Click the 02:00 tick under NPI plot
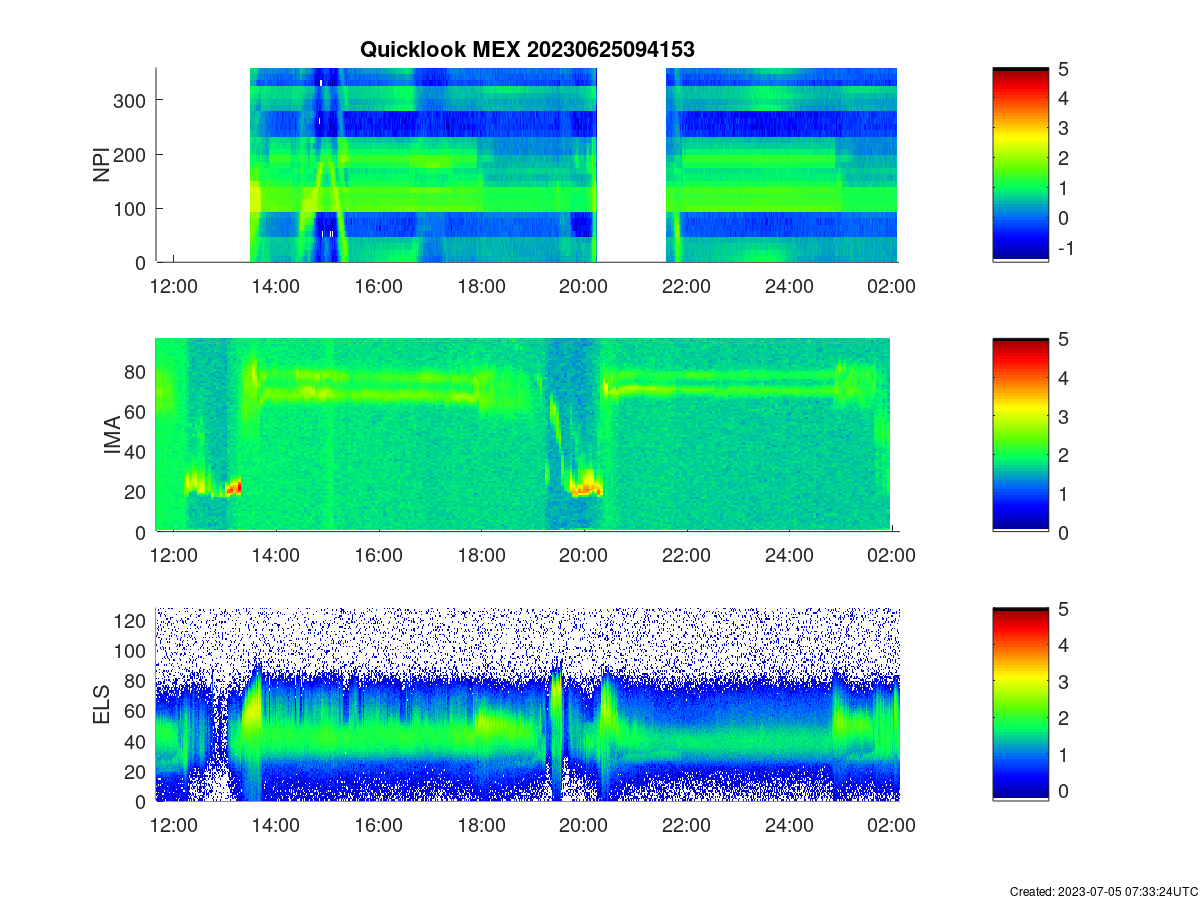 [x=891, y=286]
